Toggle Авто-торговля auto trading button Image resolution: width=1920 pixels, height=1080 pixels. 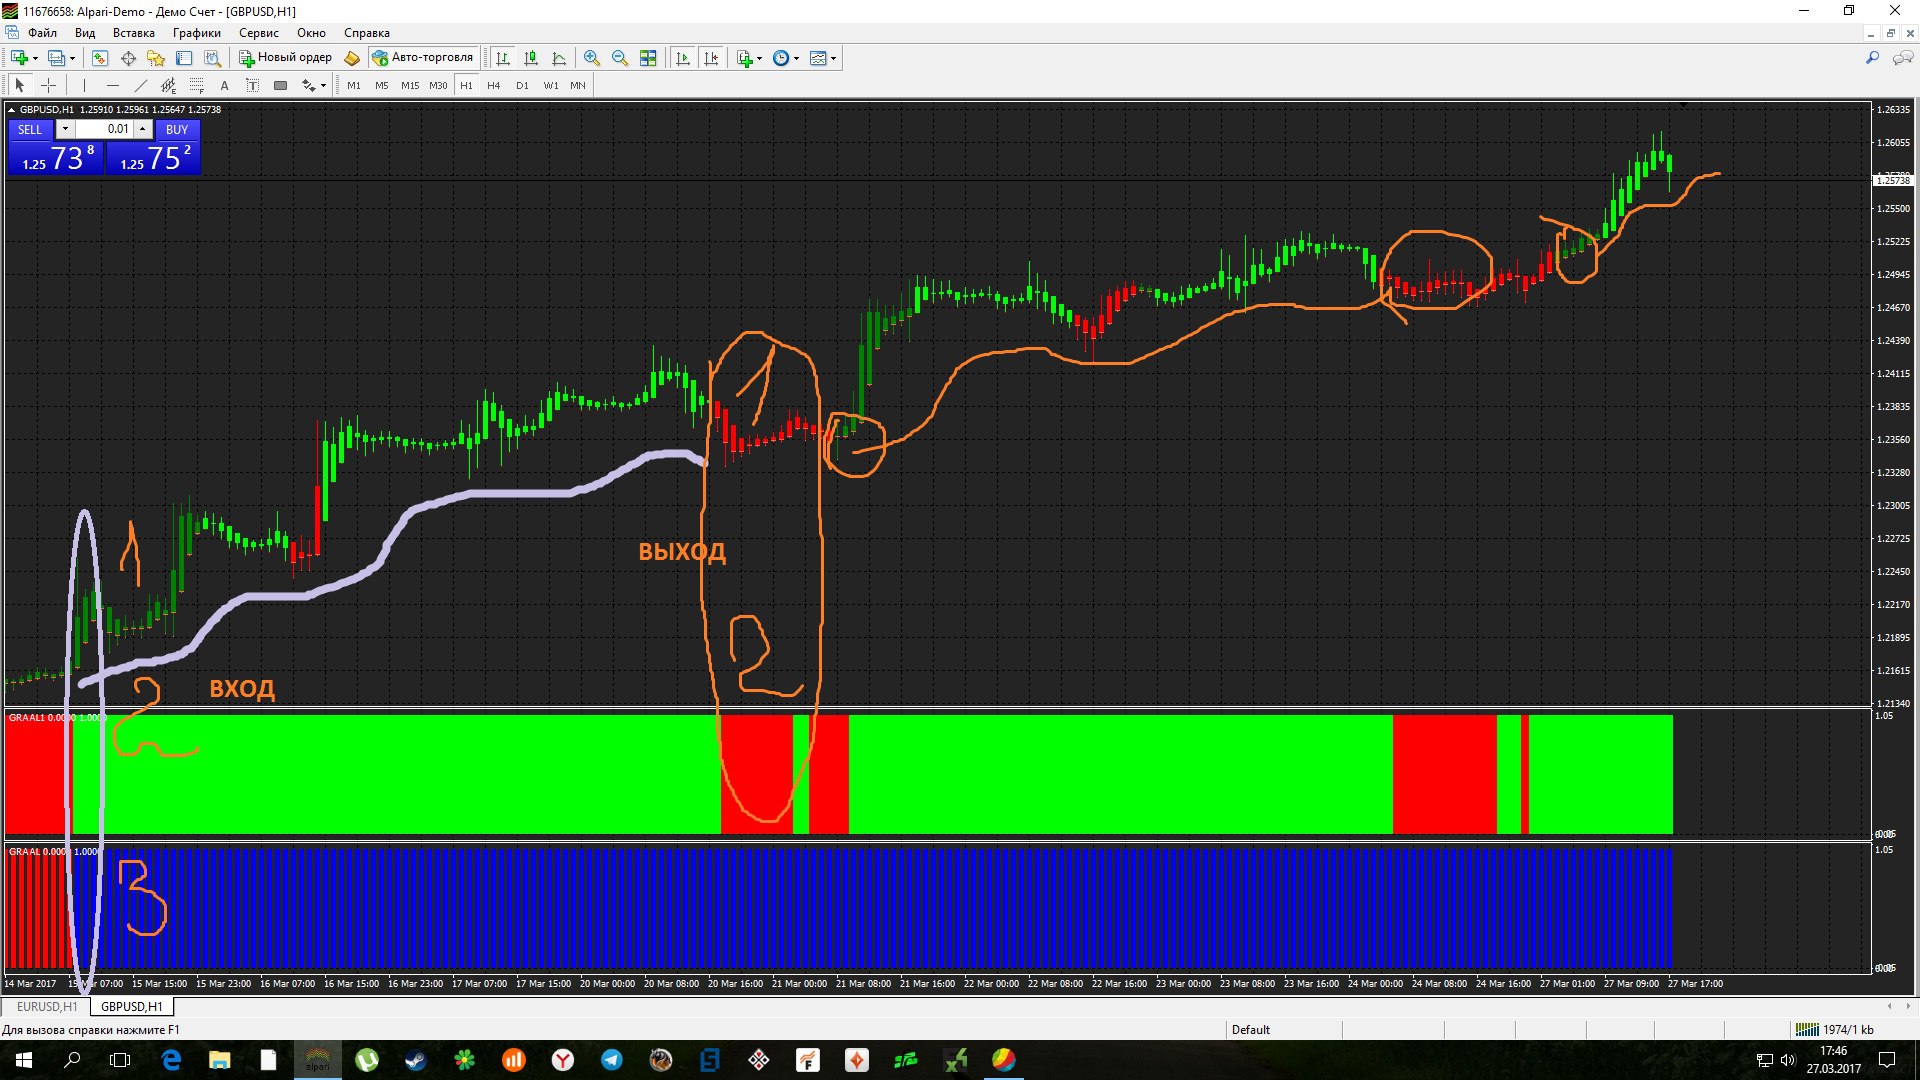click(x=423, y=58)
